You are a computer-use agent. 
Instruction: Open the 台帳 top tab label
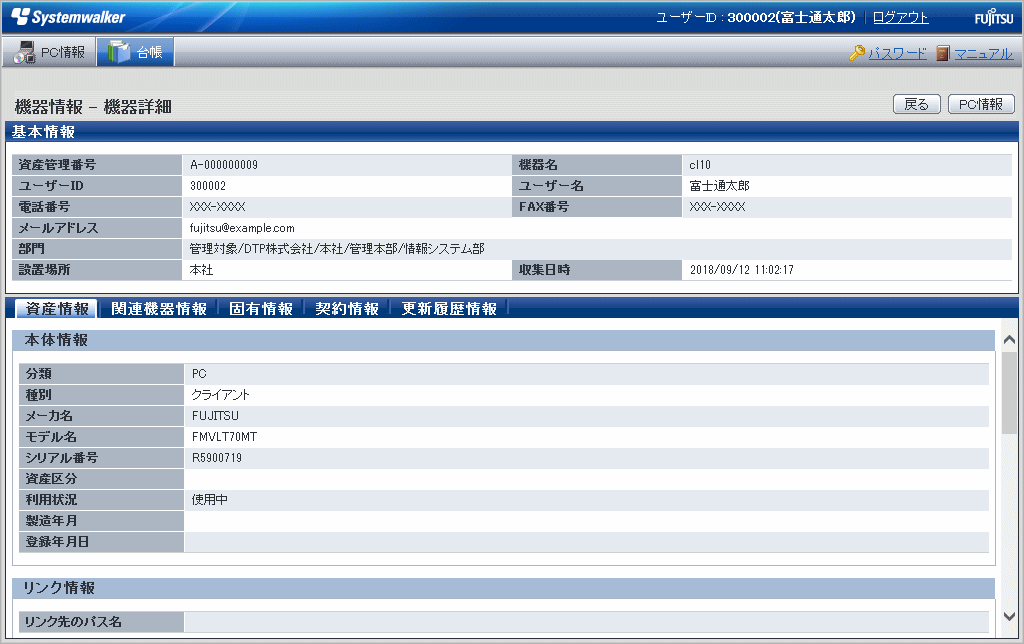pyautogui.click(x=150, y=52)
